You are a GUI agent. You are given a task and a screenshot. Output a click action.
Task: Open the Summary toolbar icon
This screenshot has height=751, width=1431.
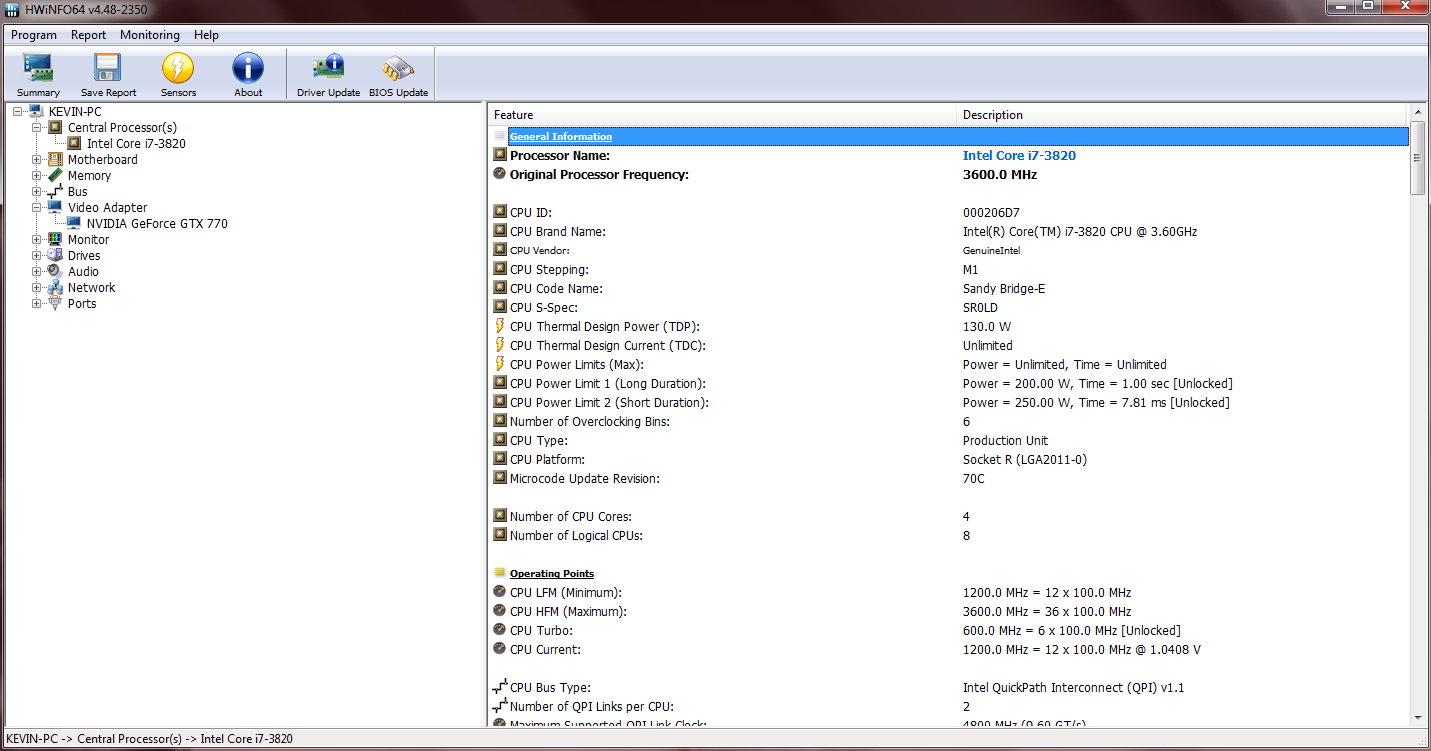pyautogui.click(x=38, y=68)
